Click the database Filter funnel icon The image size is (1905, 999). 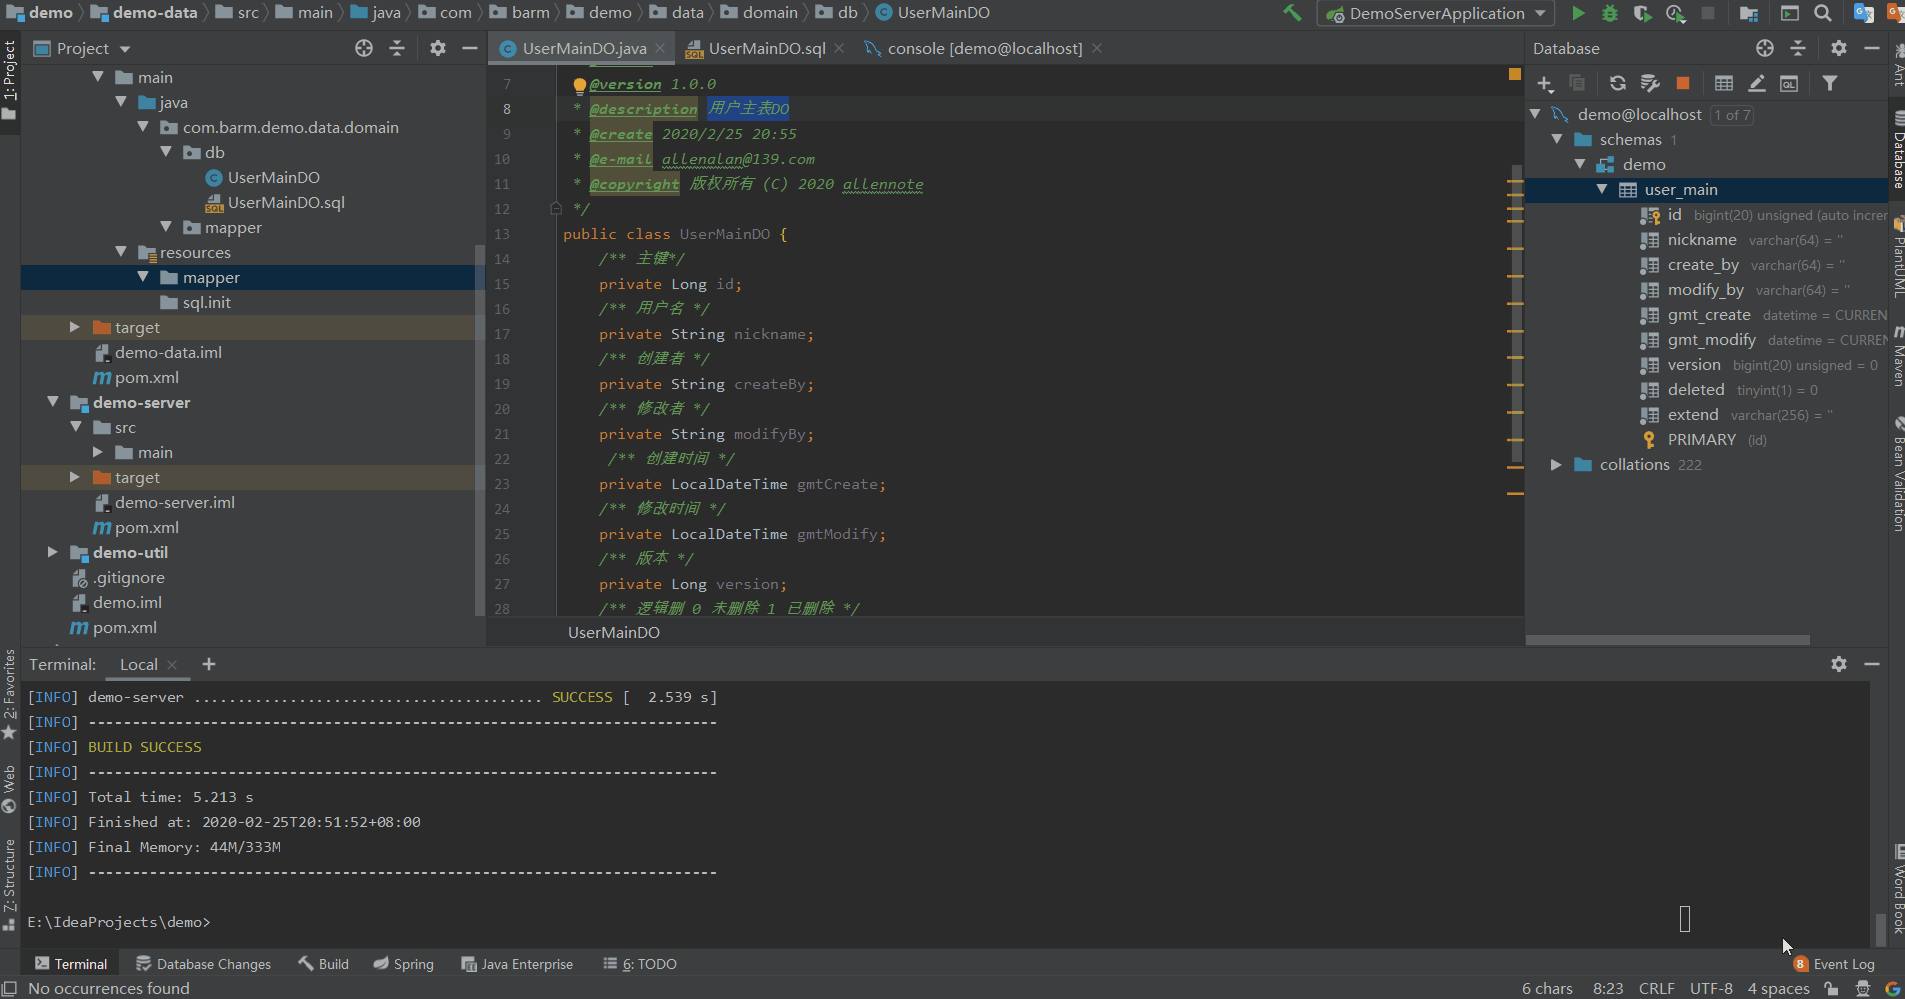tap(1829, 84)
